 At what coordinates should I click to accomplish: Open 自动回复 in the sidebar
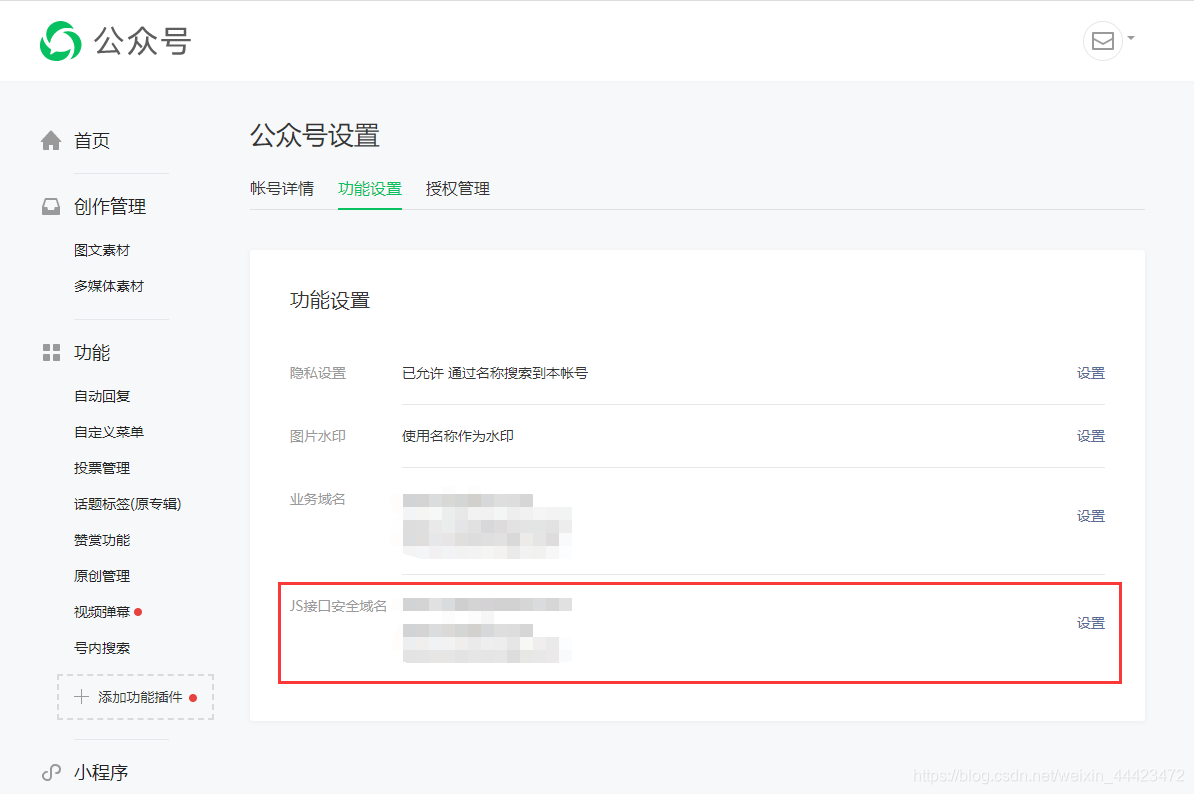[x=101, y=395]
